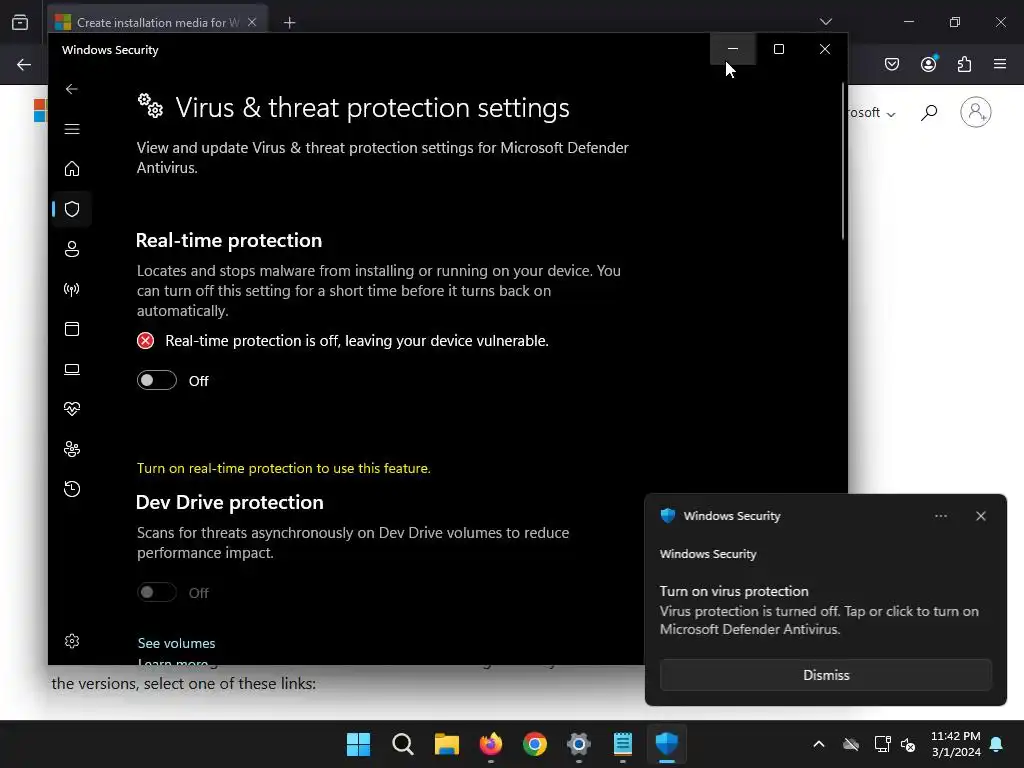The image size is (1024, 768).
Task: Open App & browser control icon
Action: pyautogui.click(x=72, y=329)
